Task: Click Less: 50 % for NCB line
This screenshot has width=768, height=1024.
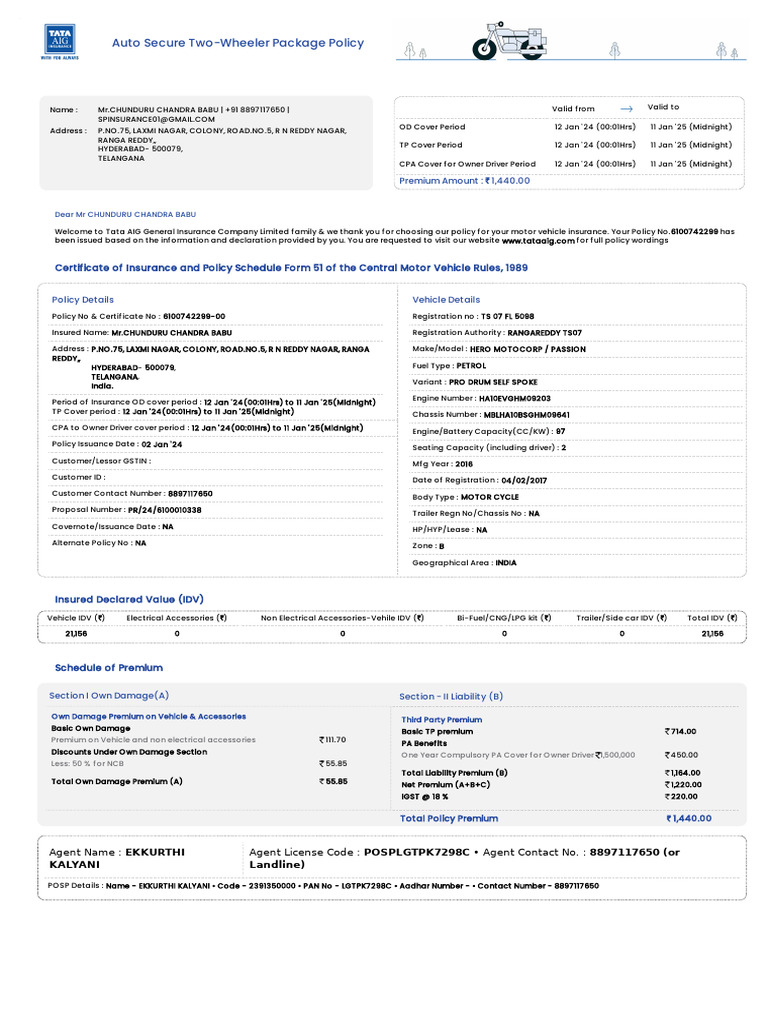Action: [88, 763]
